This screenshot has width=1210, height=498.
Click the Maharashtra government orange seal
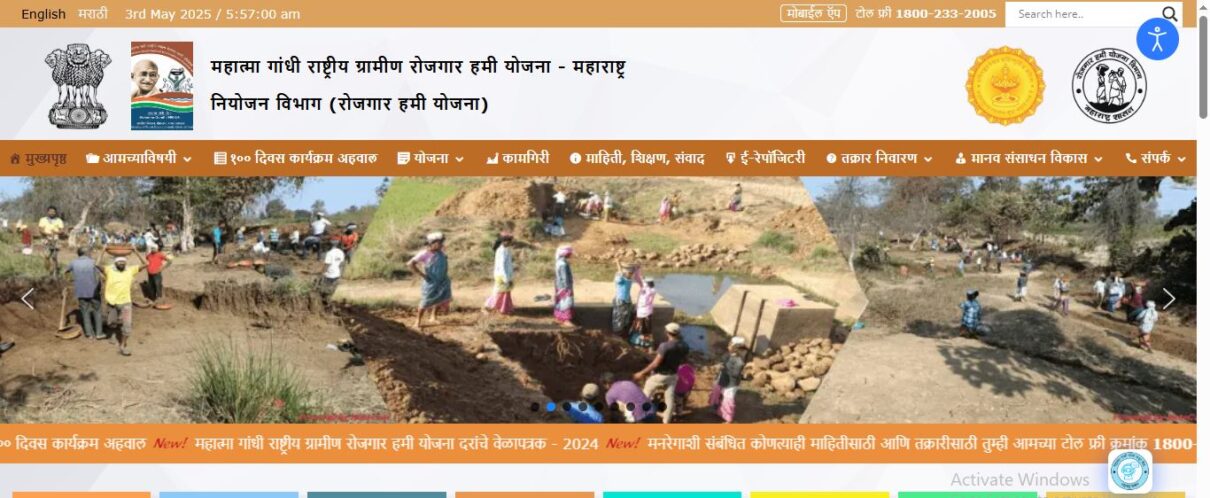pyautogui.click(x=1005, y=86)
